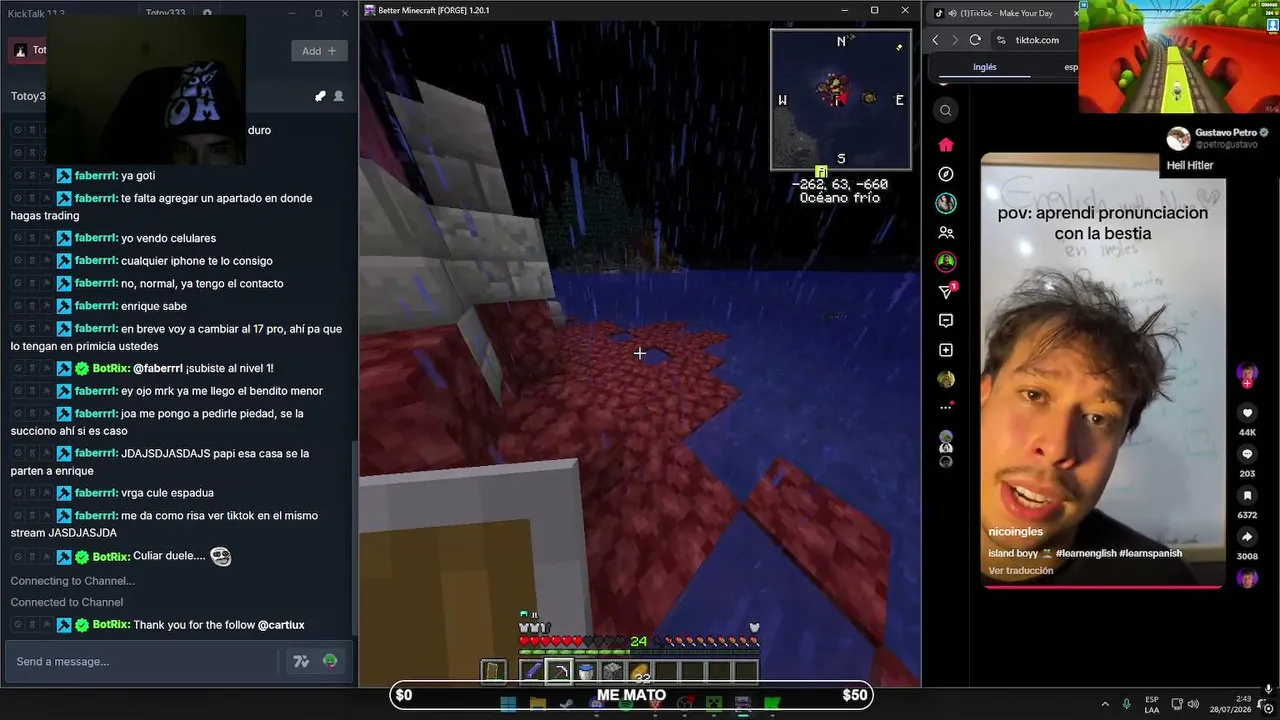Screen dimensions: 1280x720
Task: Add a new chatroom with Add +
Action: 319,51
